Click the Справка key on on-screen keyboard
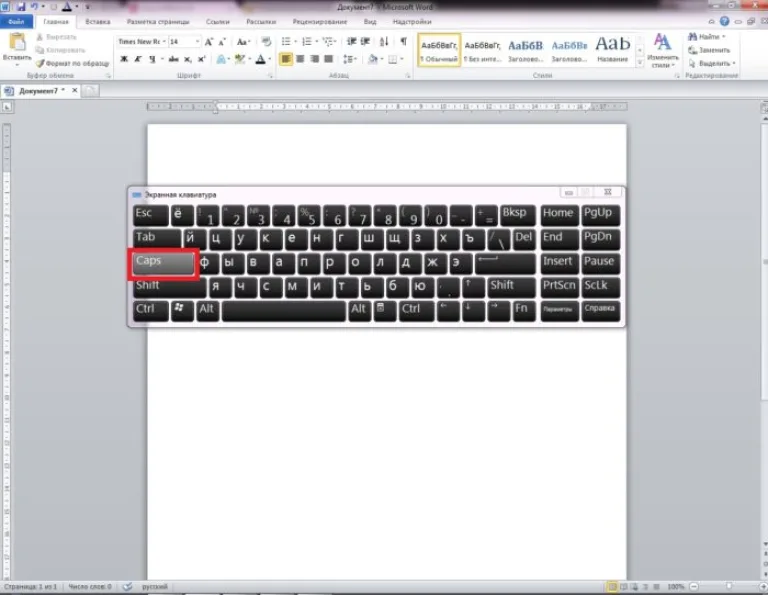The width and height of the screenshot is (768, 595). pyautogui.click(x=600, y=311)
